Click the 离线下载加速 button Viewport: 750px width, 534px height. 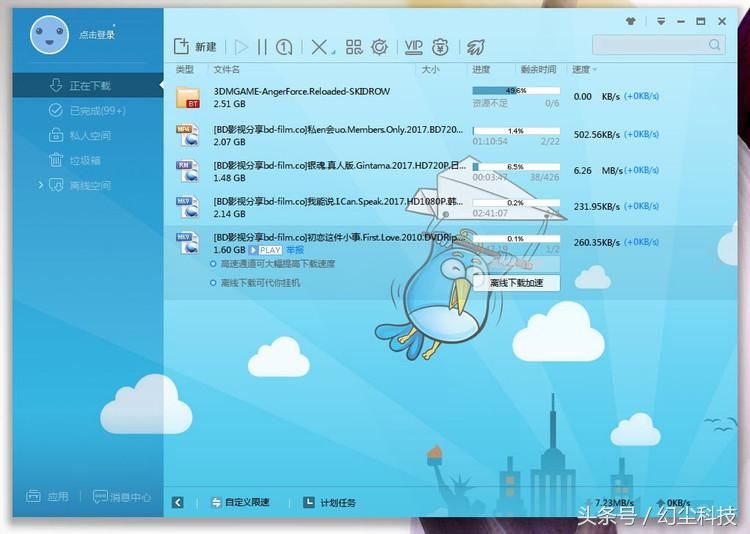(516, 283)
